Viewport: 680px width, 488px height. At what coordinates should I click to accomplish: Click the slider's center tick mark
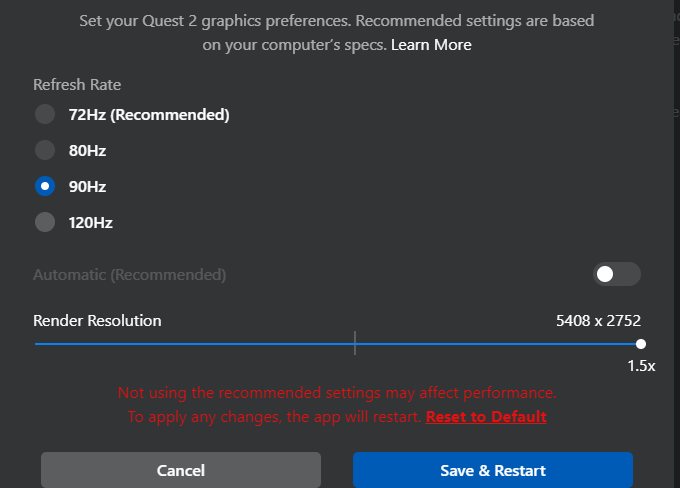point(355,344)
